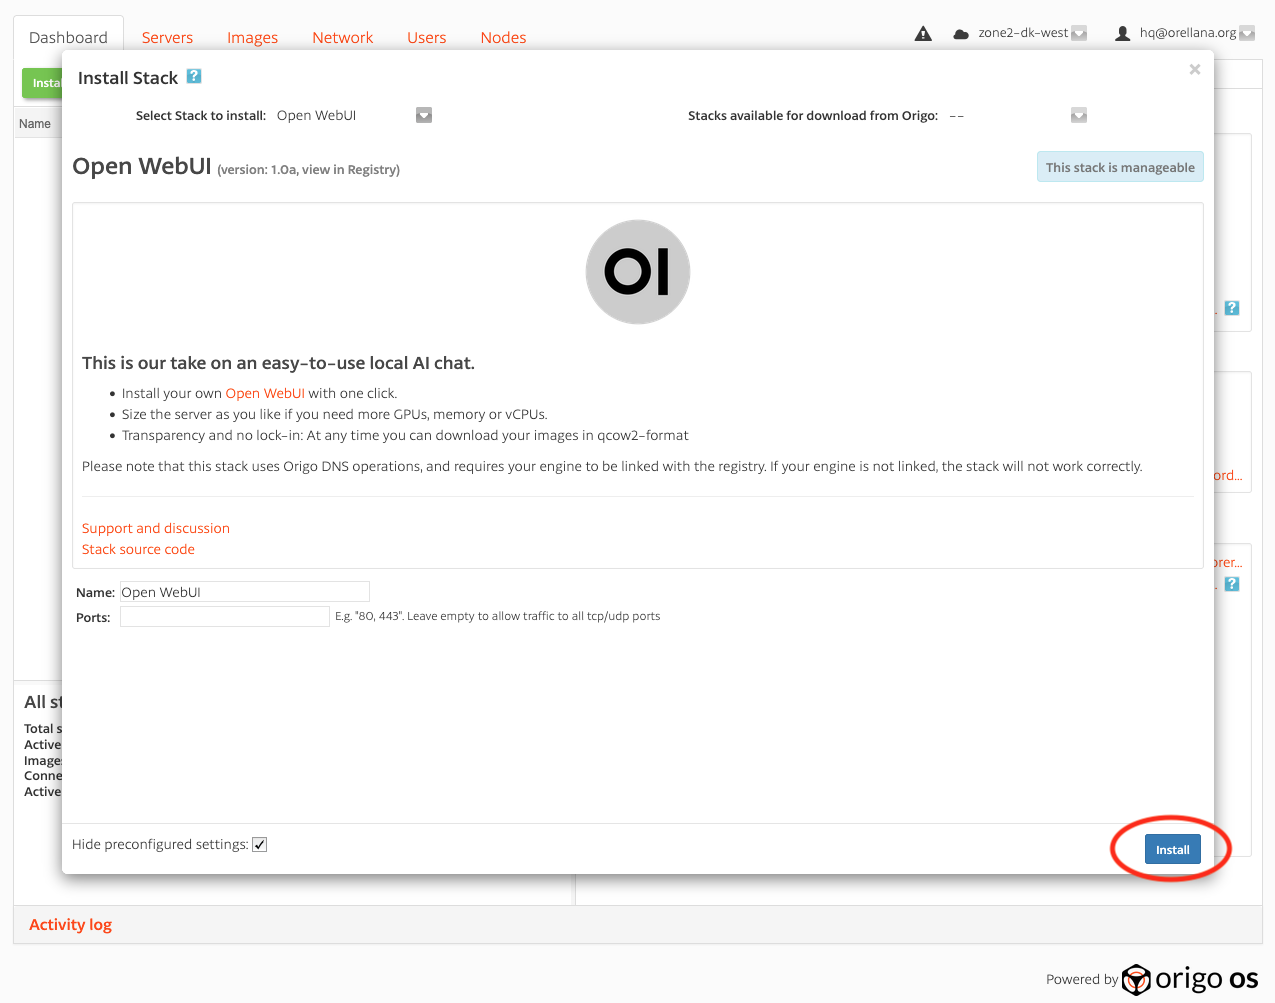
Task: Expand the zone2-dk-west engine dropdown
Action: 1079,34
